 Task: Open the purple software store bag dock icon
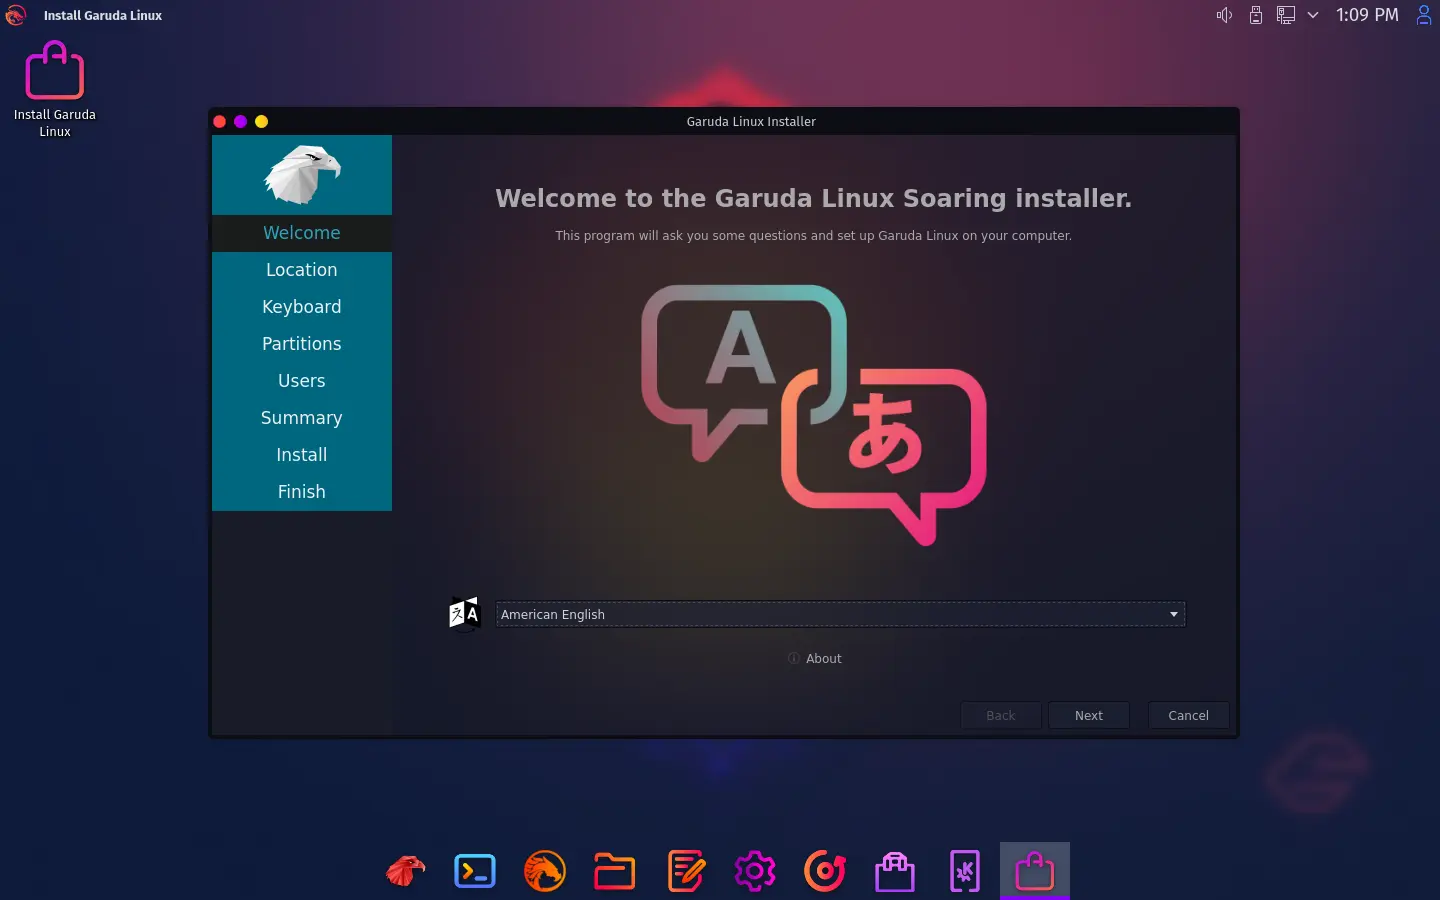pos(895,871)
